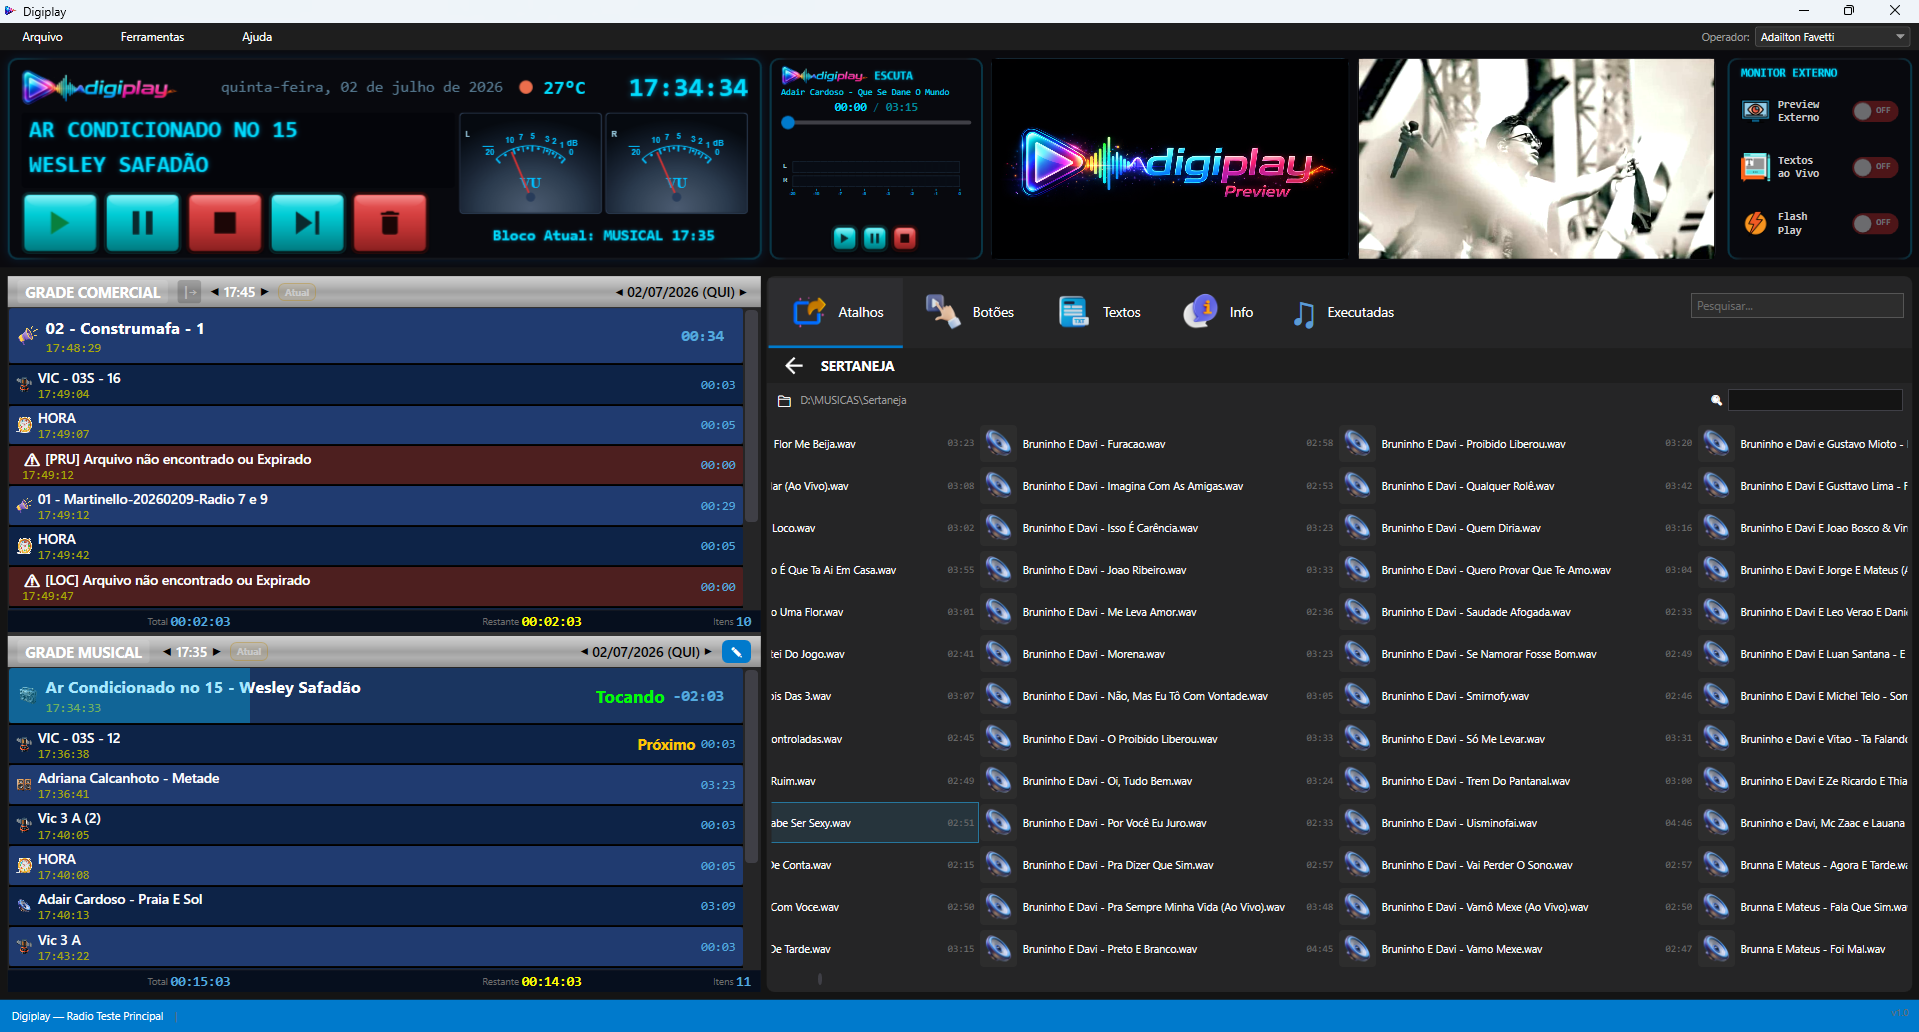
Task: Go to next date in Grade Musical
Action: pyautogui.click(x=708, y=652)
